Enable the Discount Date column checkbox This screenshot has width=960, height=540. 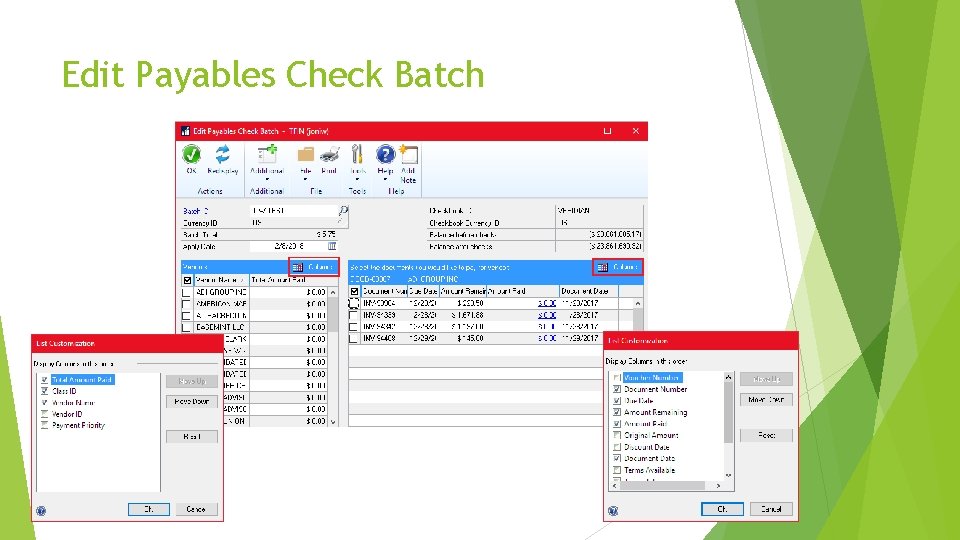coord(617,447)
